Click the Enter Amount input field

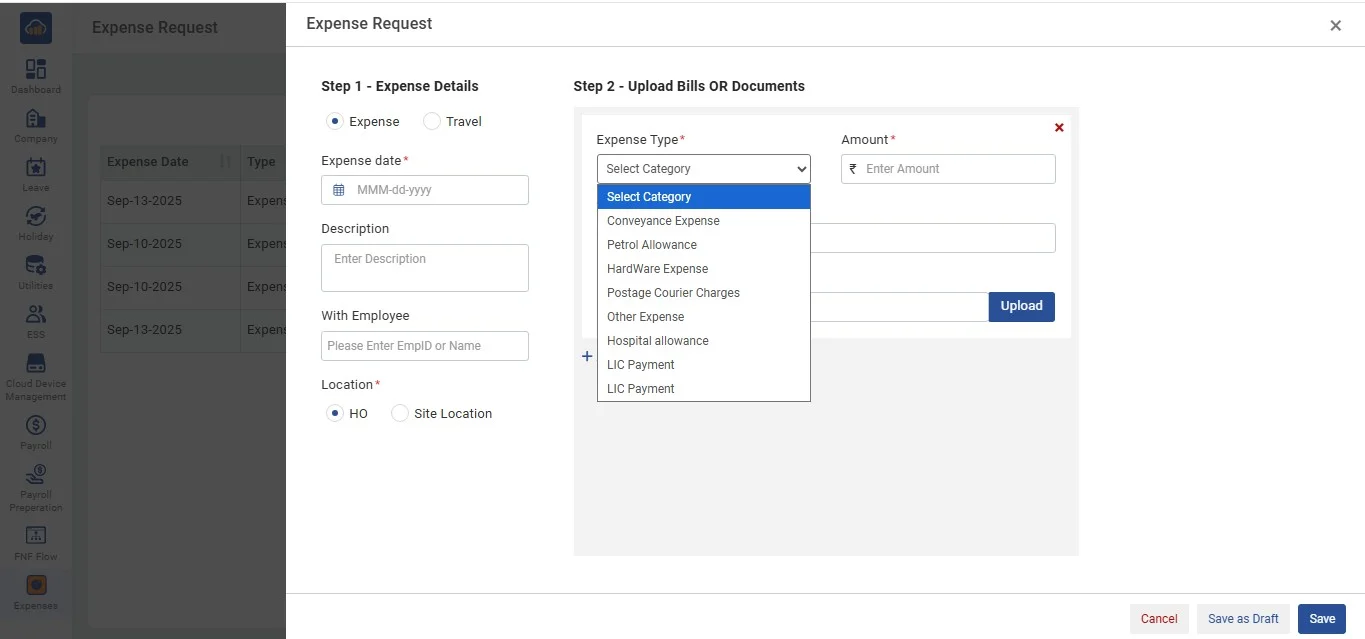[955, 169]
